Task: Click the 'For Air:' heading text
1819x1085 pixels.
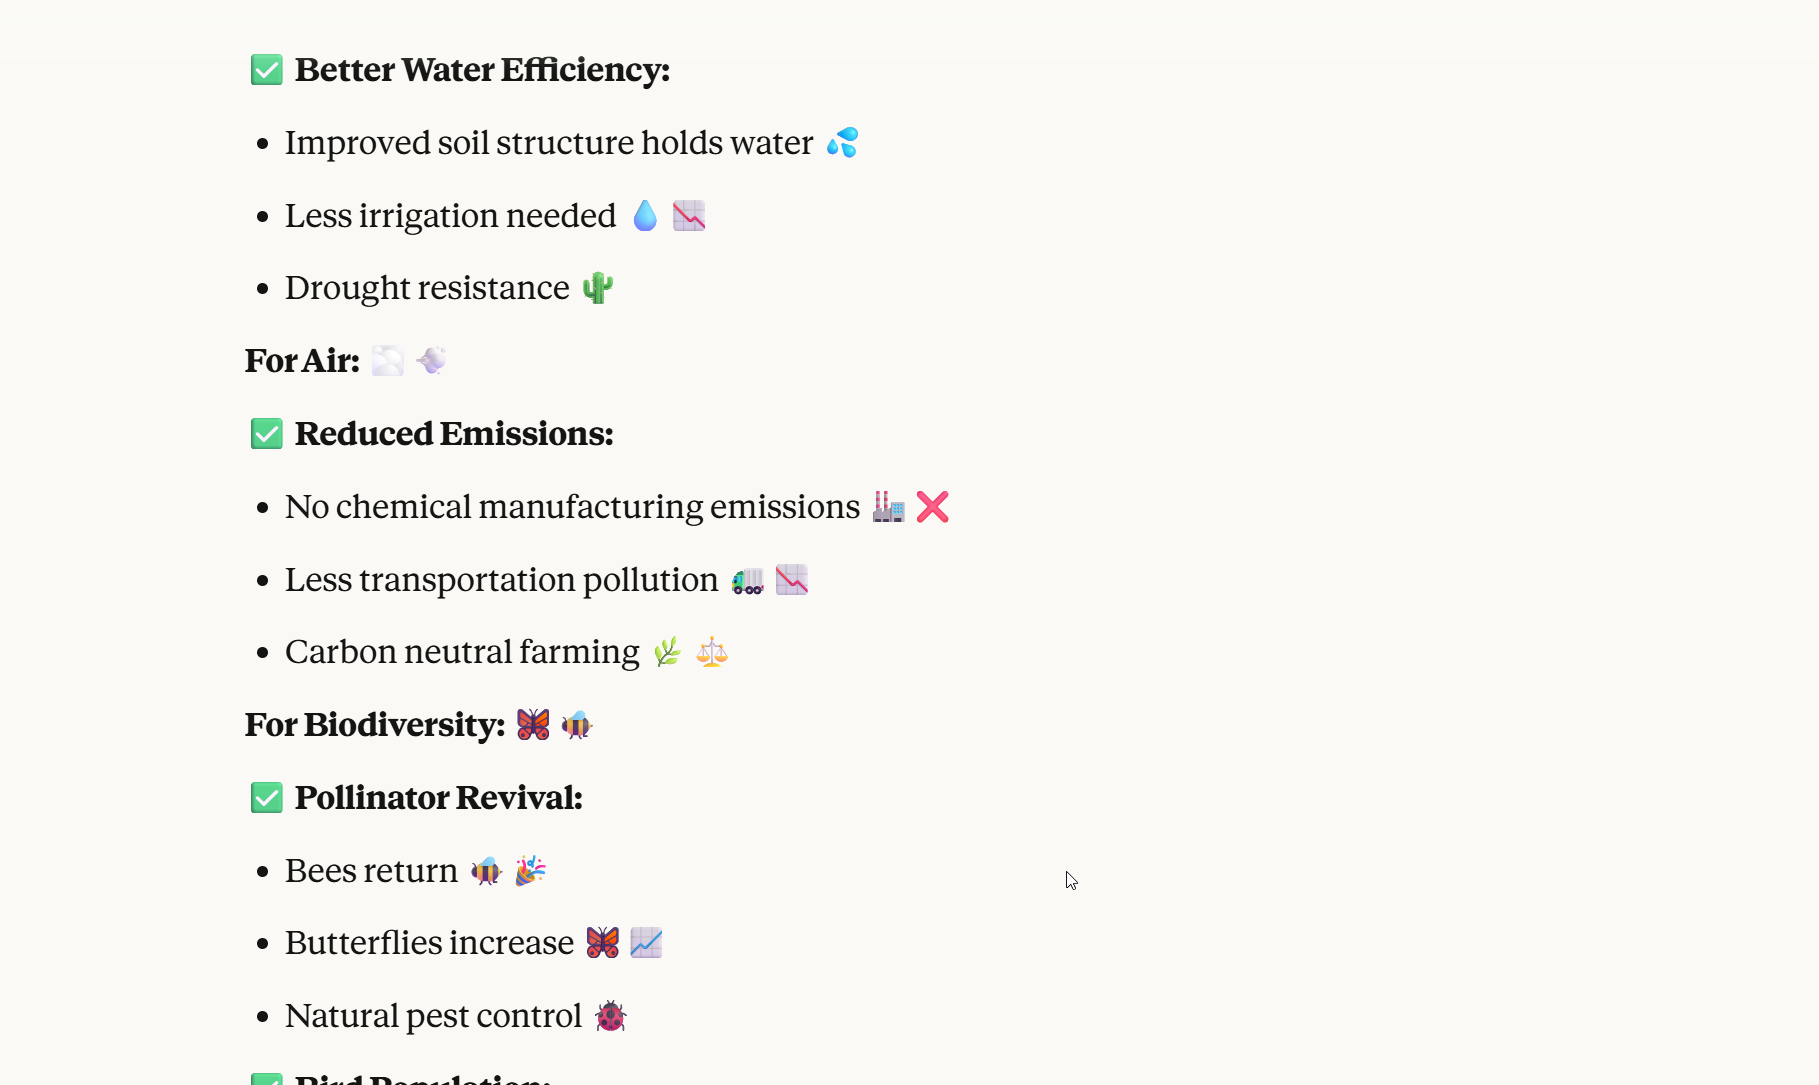Action: click(x=302, y=361)
